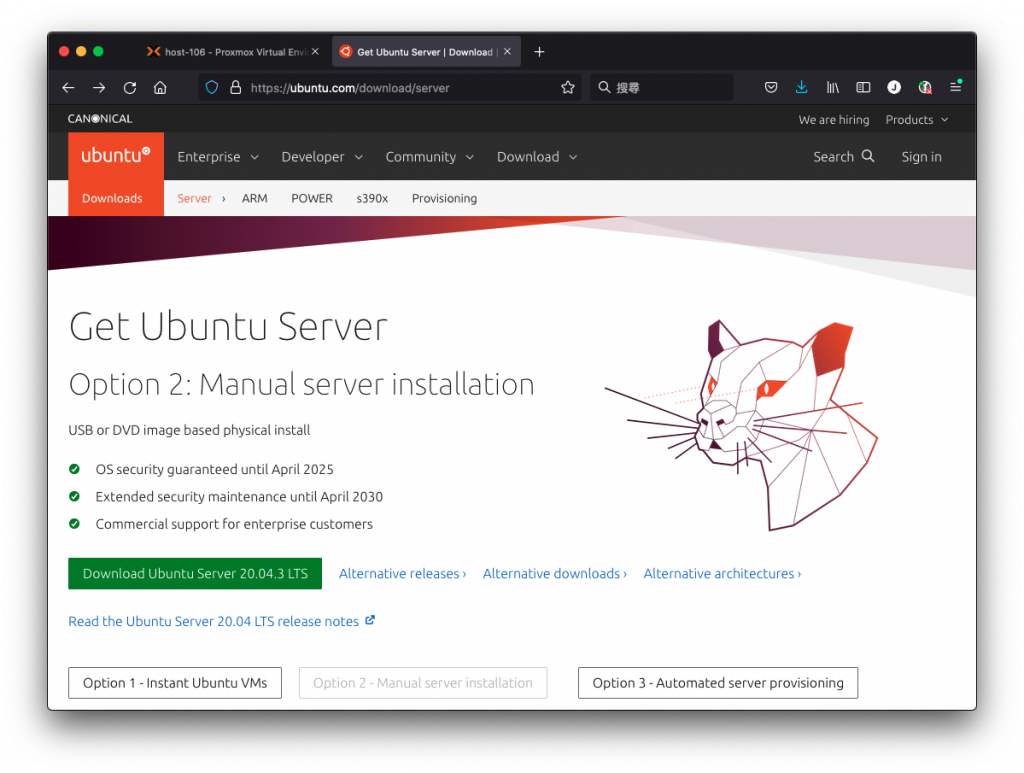The width and height of the screenshot is (1024, 773).
Task: Expand the Community menu
Action: (x=430, y=157)
